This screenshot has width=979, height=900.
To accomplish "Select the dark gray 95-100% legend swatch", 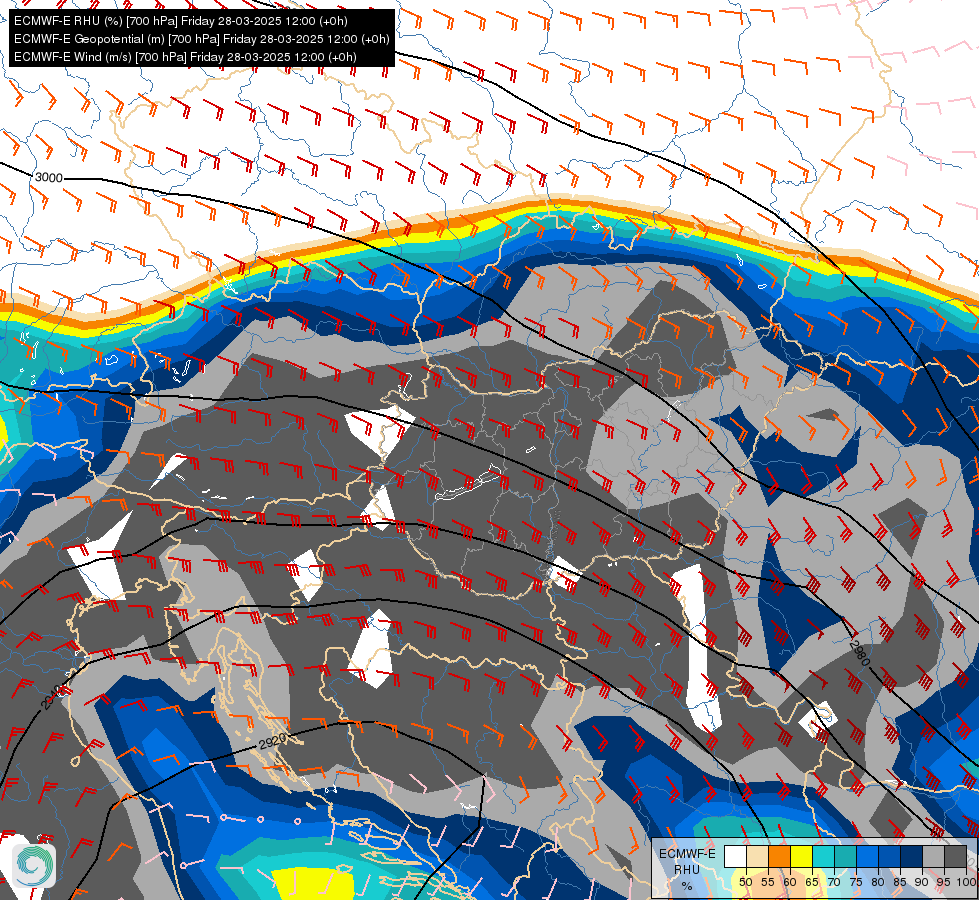I will point(955,856).
